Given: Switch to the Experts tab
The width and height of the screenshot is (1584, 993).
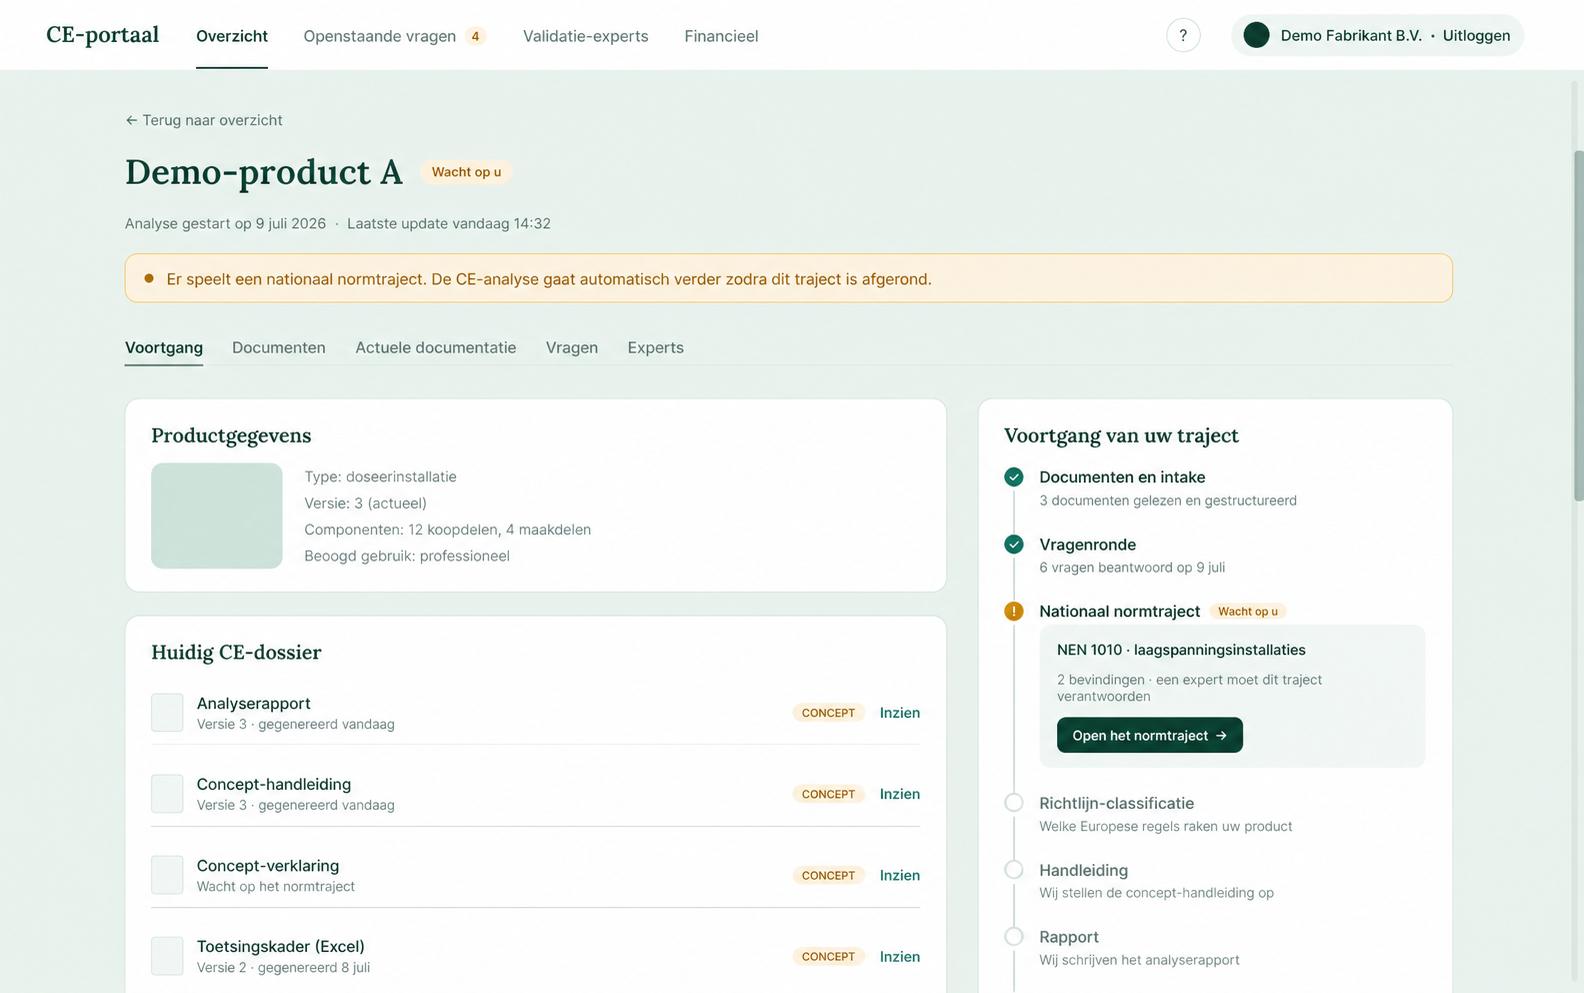Looking at the screenshot, I should click(x=656, y=348).
